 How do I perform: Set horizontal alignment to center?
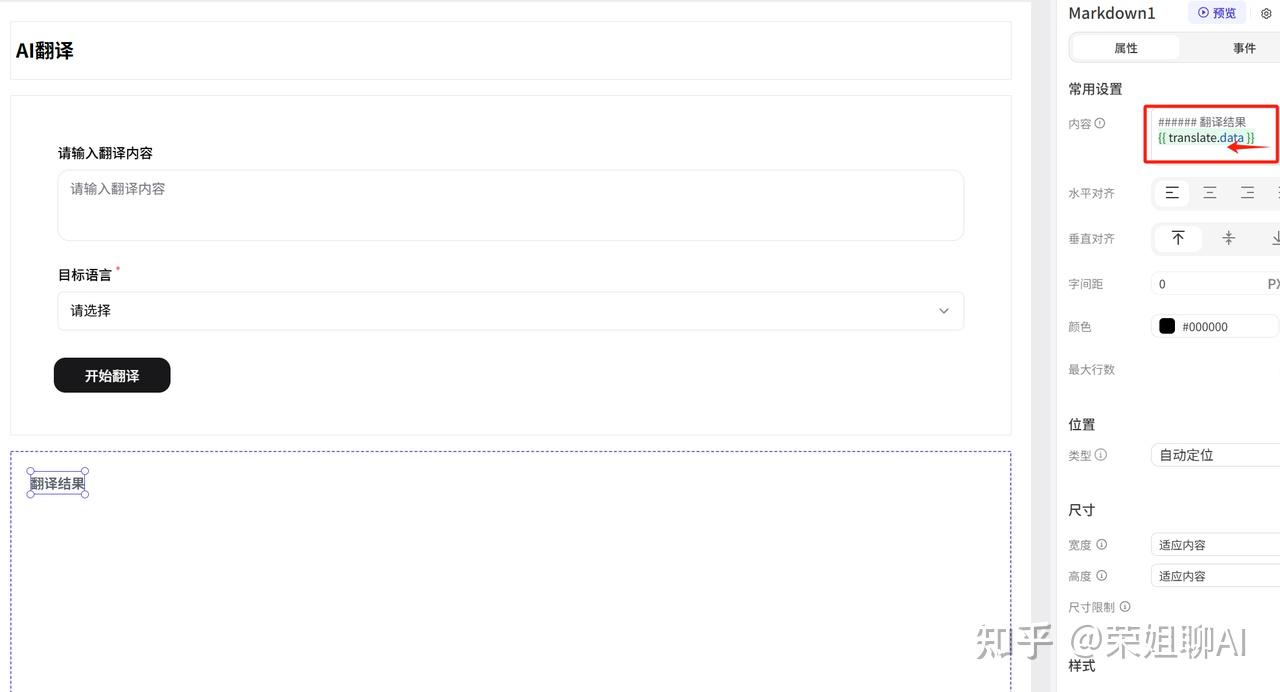[1210, 193]
